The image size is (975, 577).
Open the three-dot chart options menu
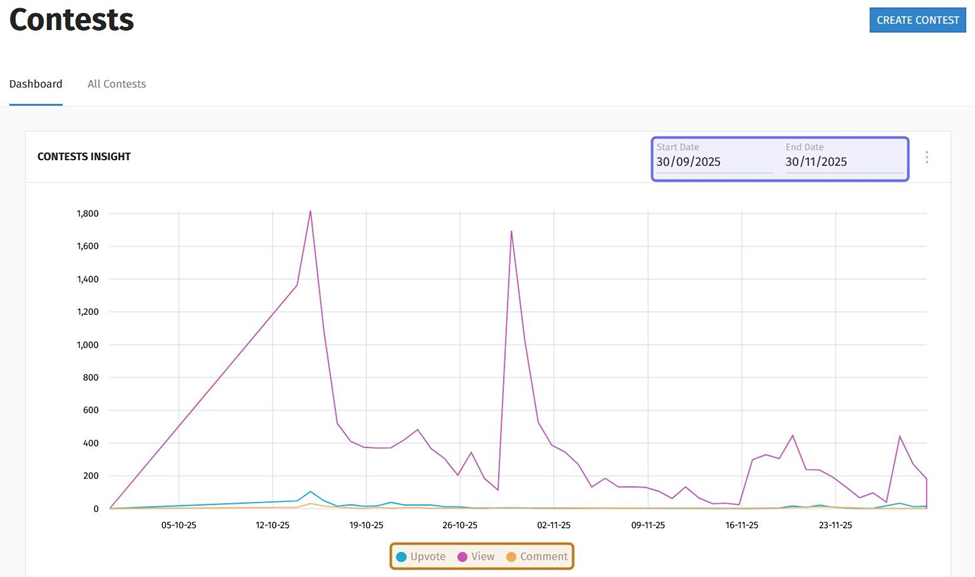tap(927, 158)
